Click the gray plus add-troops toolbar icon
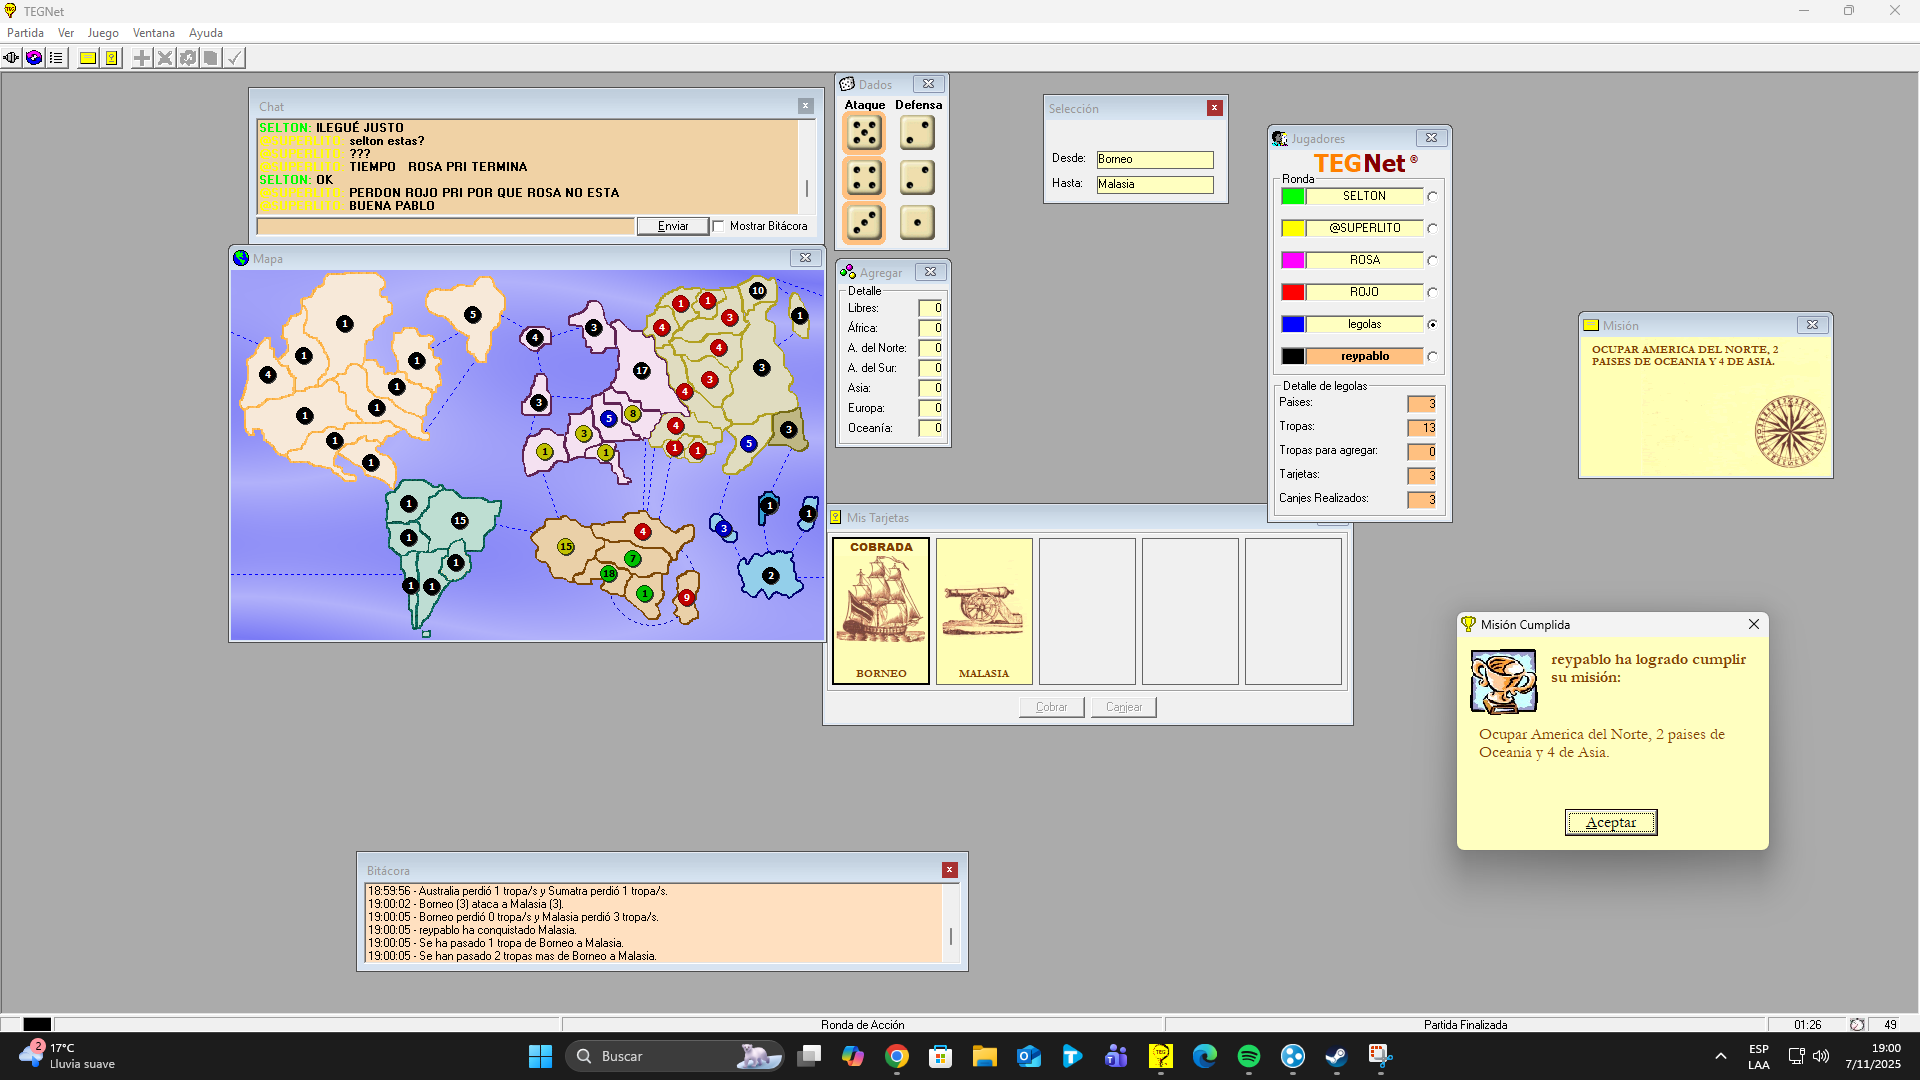 (142, 58)
